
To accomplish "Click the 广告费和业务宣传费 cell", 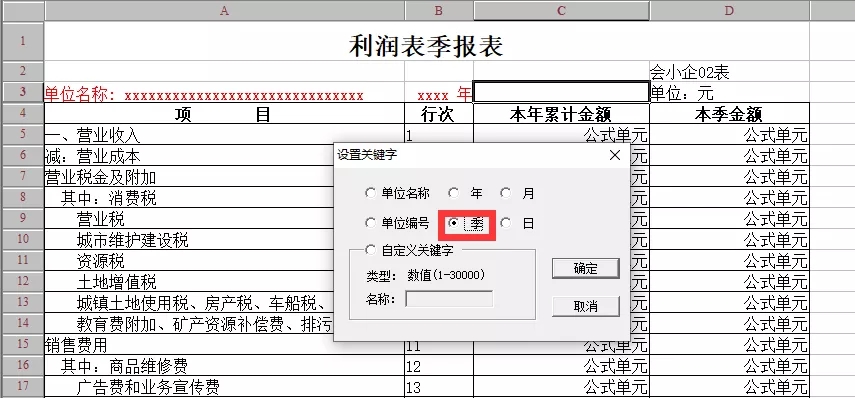I will [224, 387].
